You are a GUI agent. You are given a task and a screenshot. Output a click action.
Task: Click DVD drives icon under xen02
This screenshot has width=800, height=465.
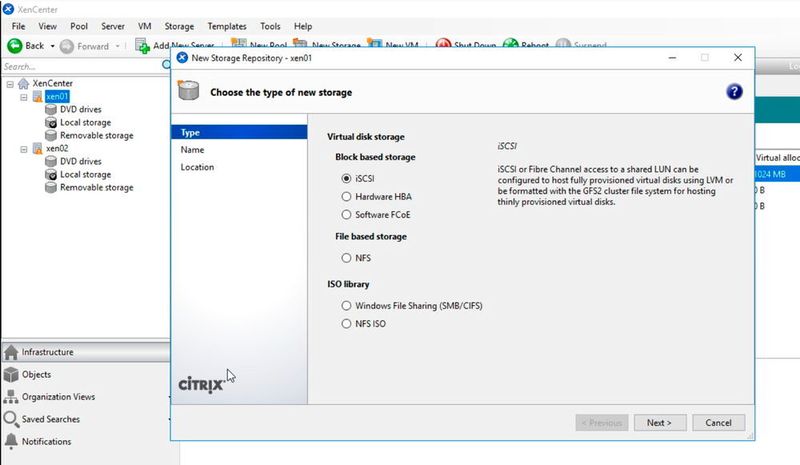(x=51, y=161)
